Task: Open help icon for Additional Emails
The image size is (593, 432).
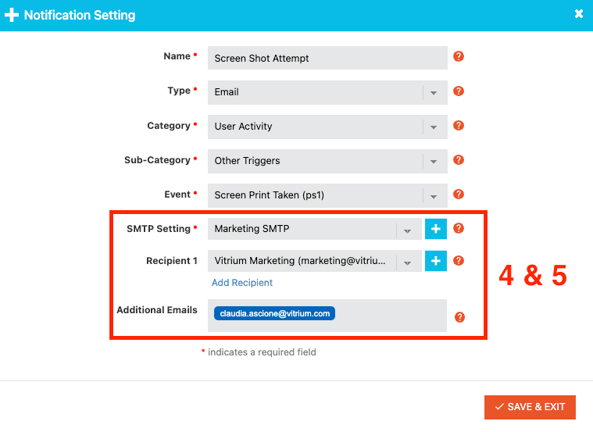Action: click(x=459, y=317)
